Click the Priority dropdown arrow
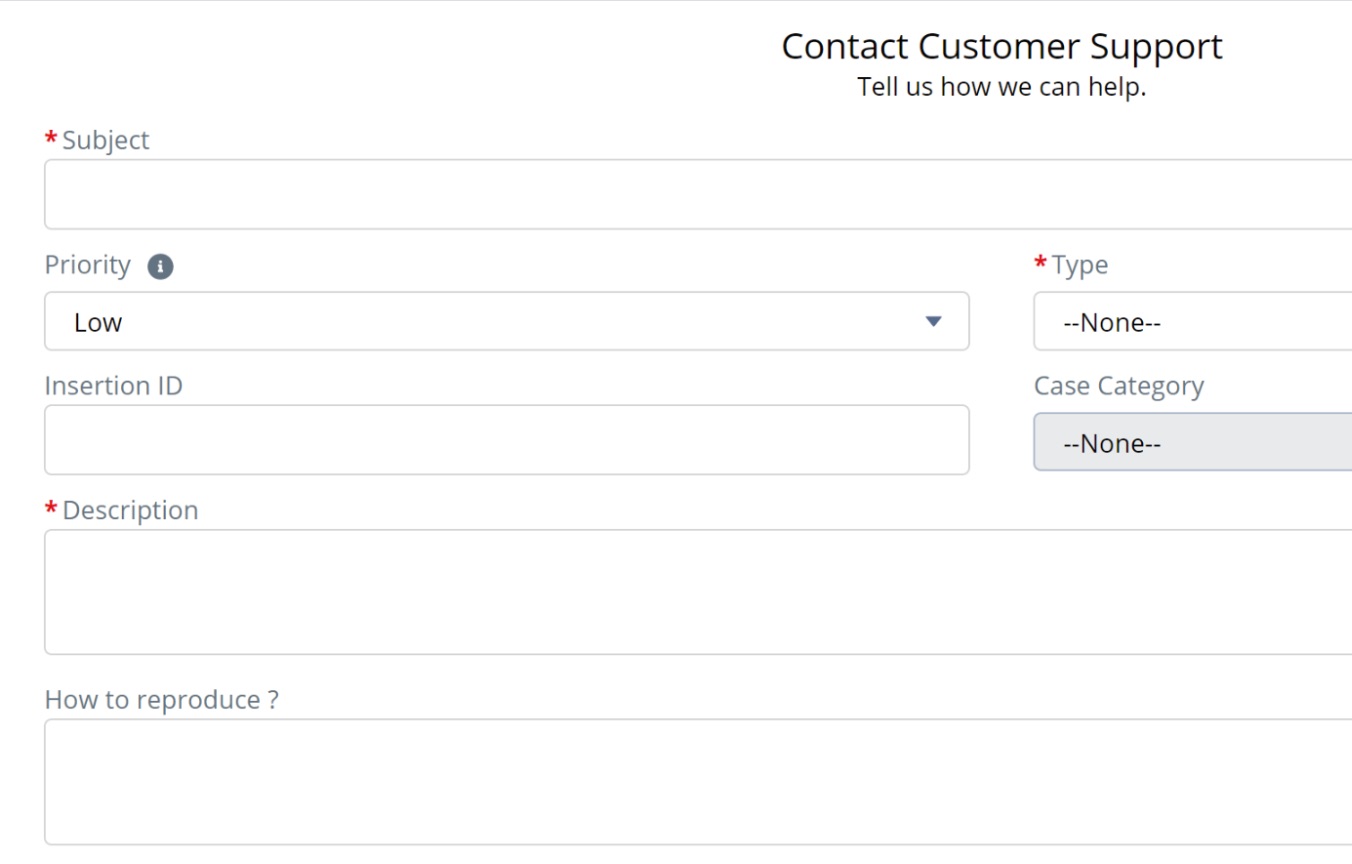The image size is (1352, 864). click(933, 322)
